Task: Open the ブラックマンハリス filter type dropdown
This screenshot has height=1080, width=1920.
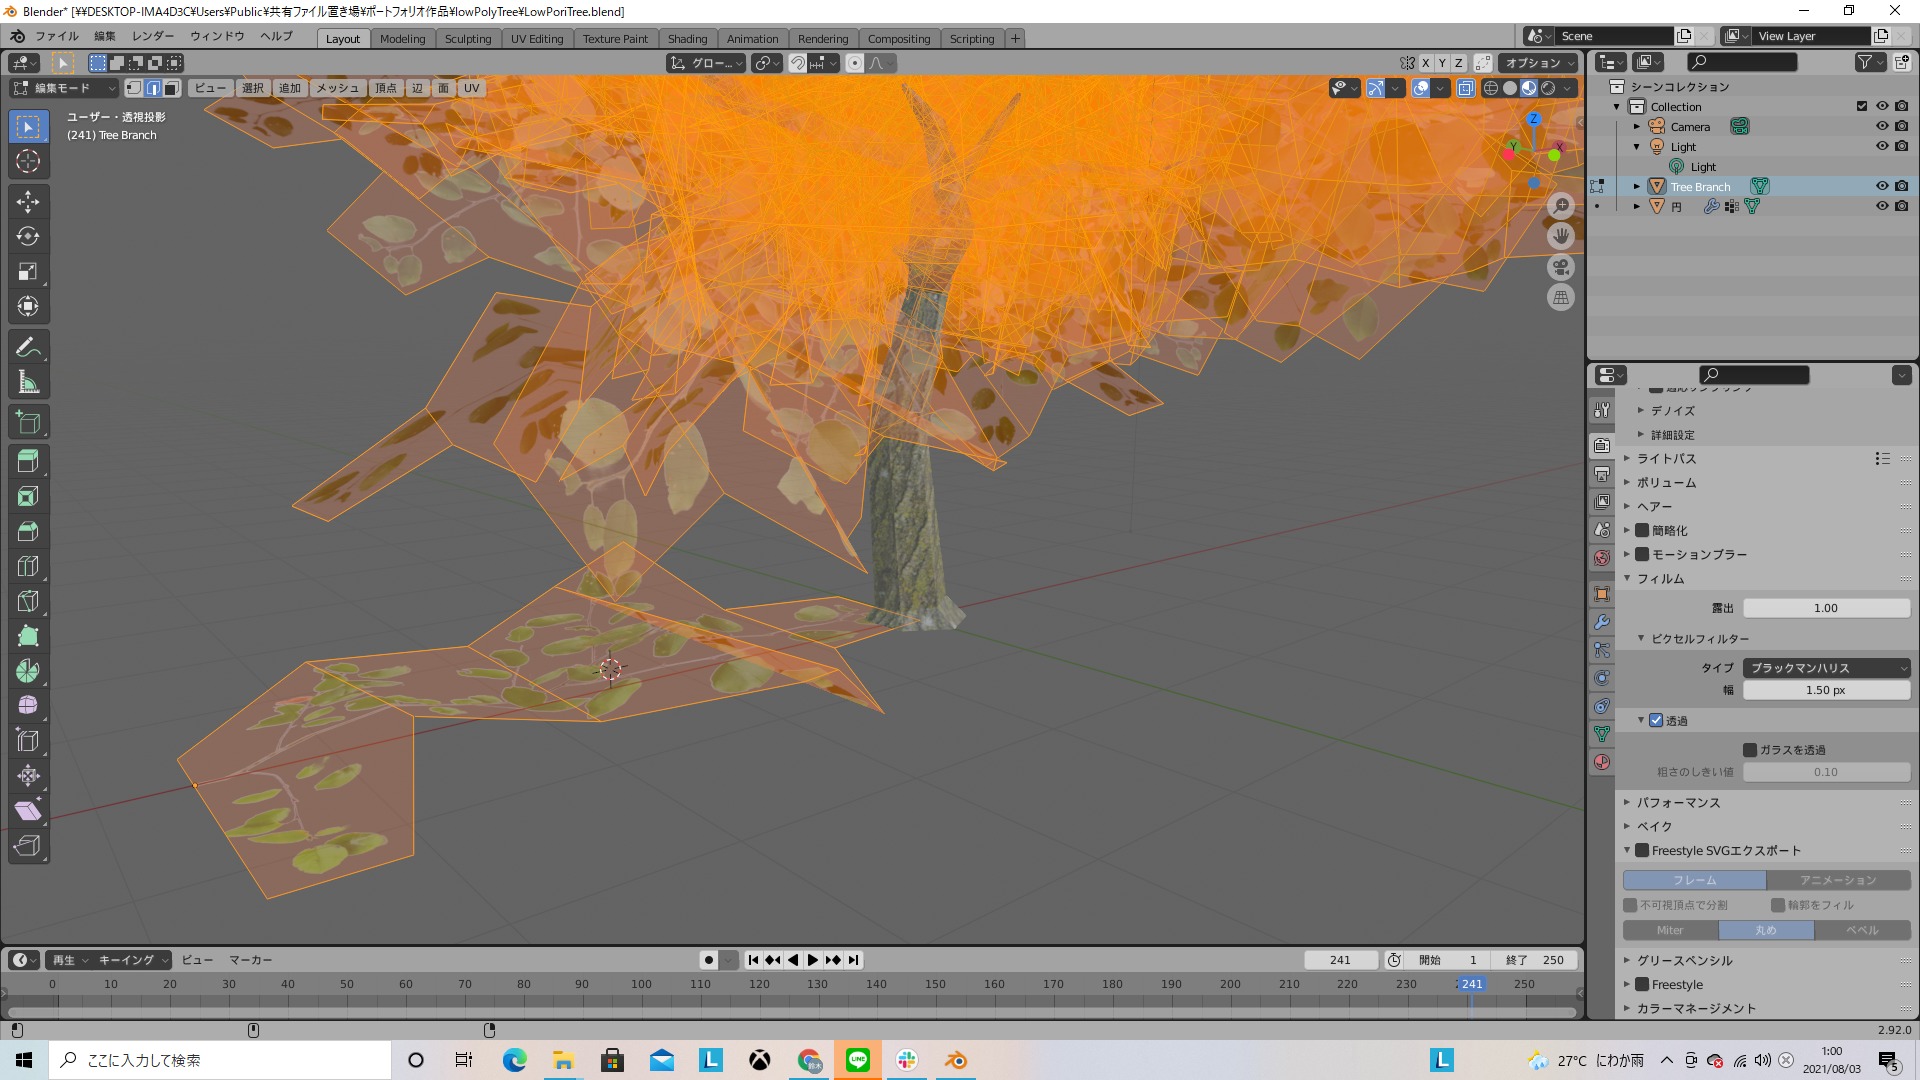Action: (1826, 668)
